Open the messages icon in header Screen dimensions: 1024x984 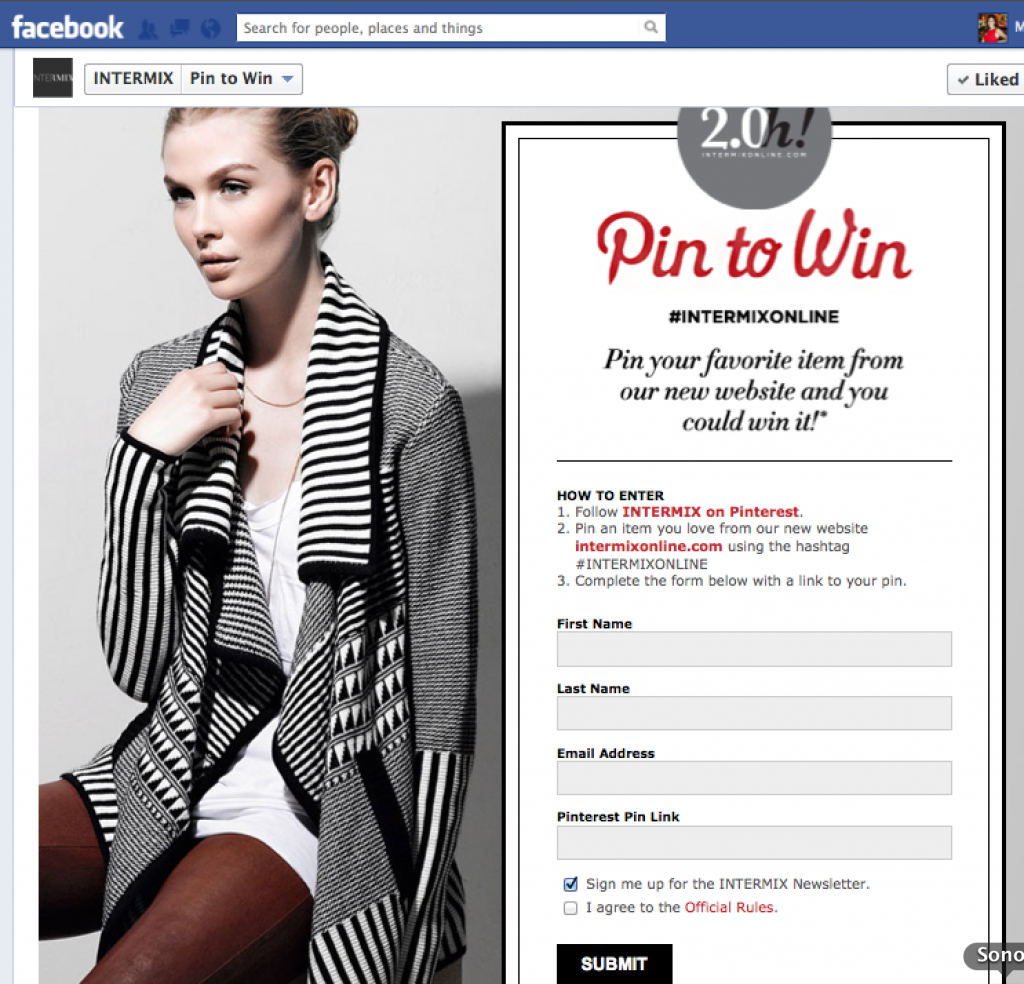point(180,28)
